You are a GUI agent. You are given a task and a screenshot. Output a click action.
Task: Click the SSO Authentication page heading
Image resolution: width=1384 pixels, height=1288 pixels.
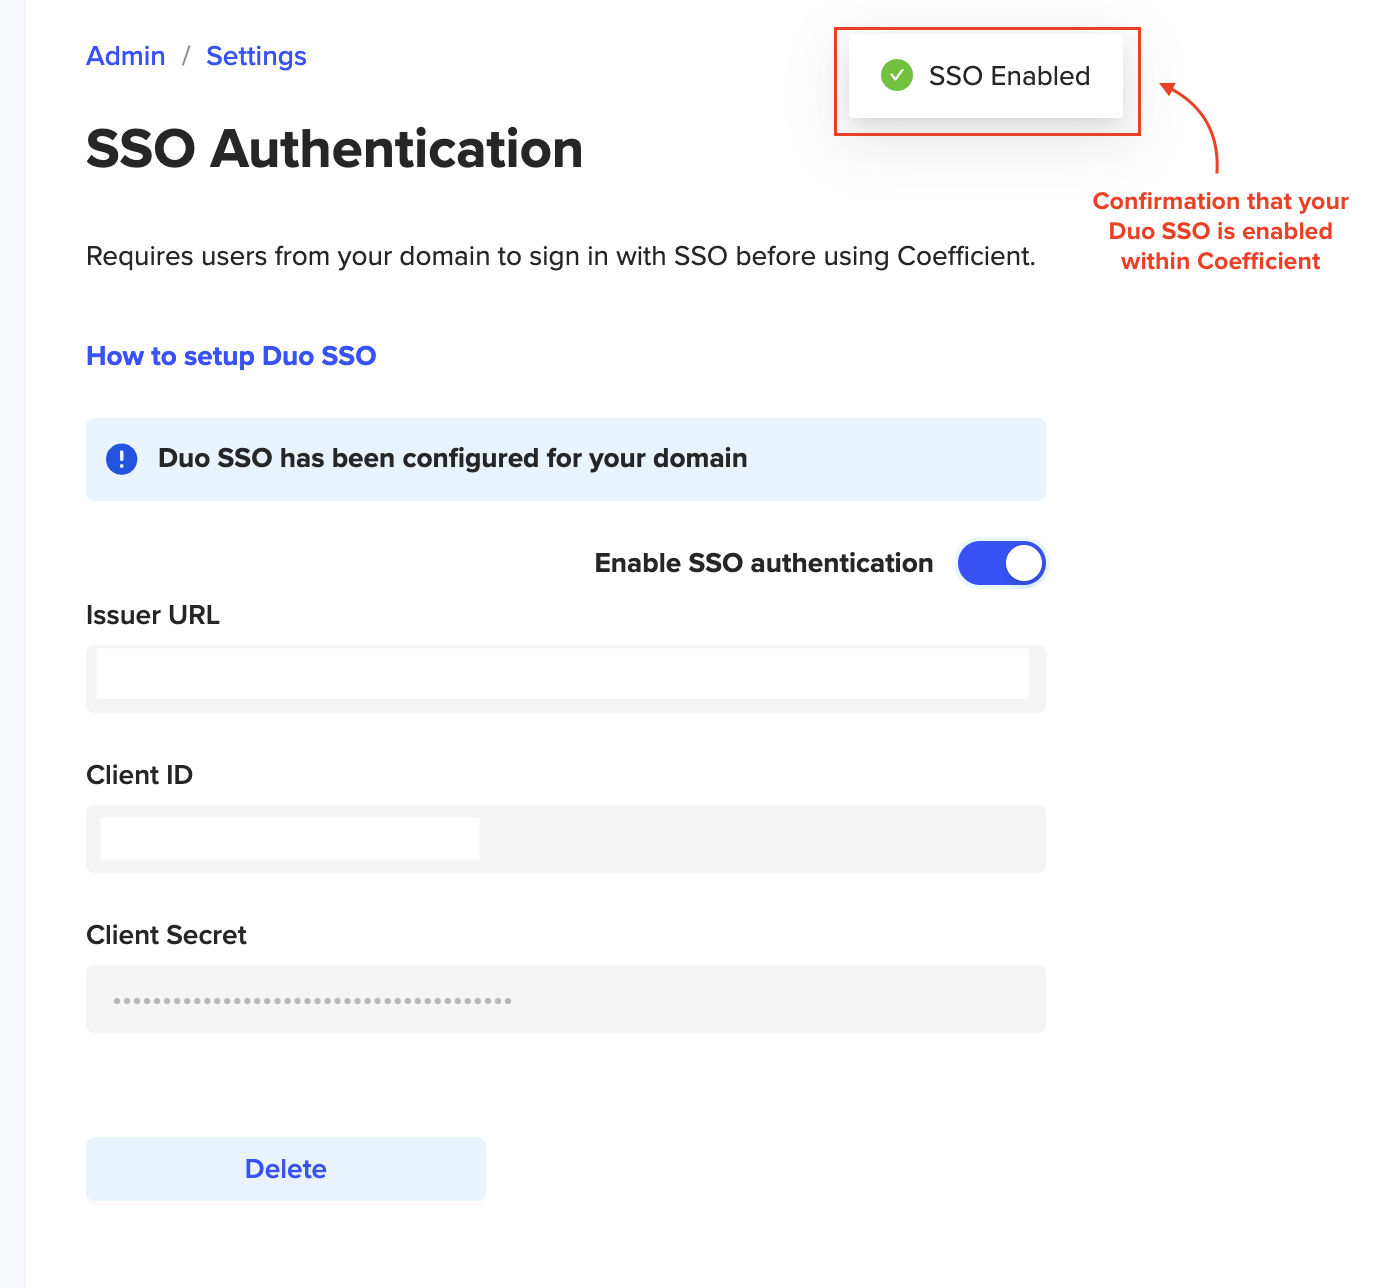334,149
